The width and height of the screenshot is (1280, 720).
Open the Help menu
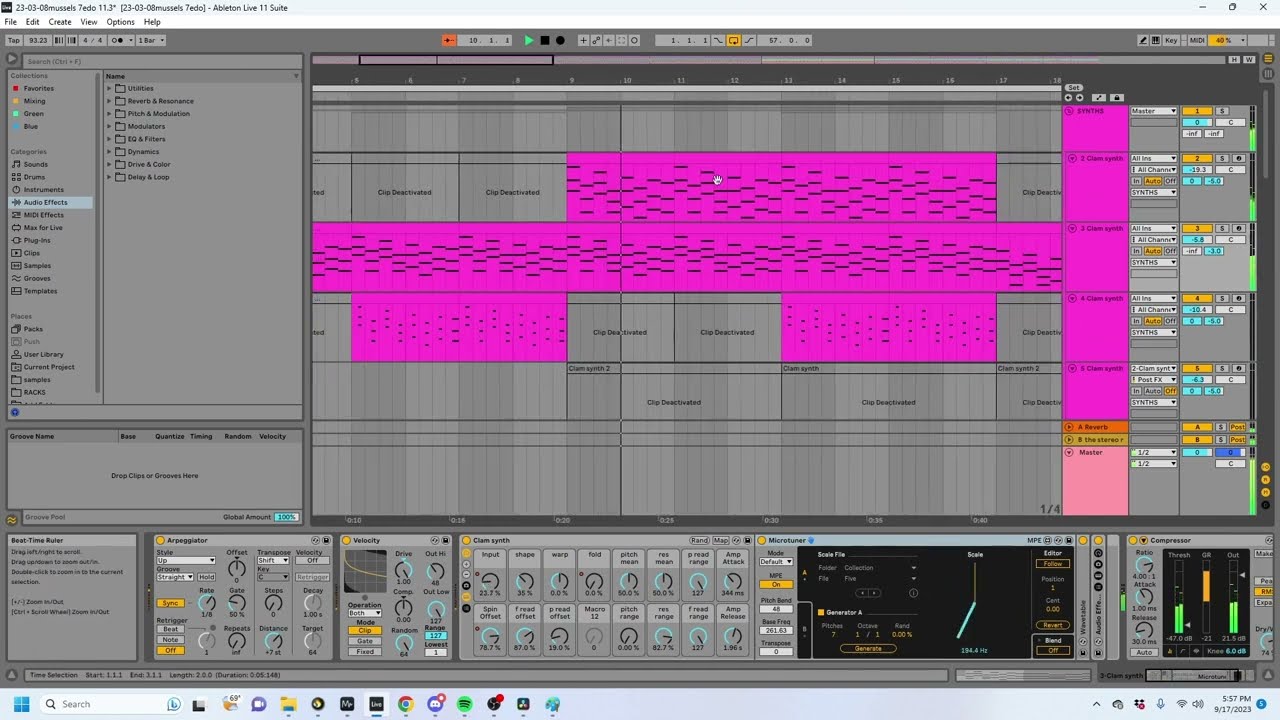(152, 22)
